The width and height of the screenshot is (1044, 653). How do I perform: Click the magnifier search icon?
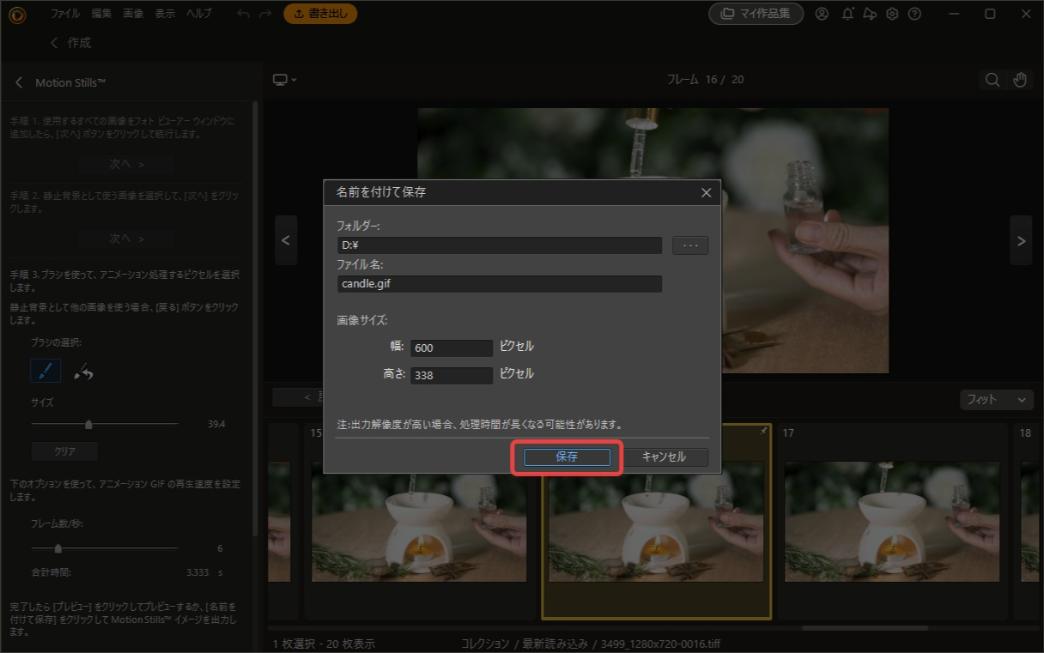pos(992,79)
